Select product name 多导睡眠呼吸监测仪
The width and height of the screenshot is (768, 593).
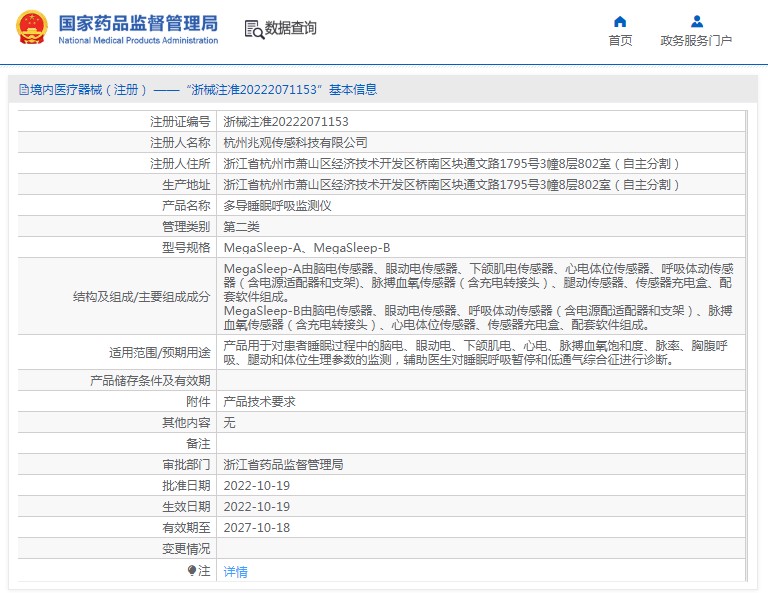(277, 206)
